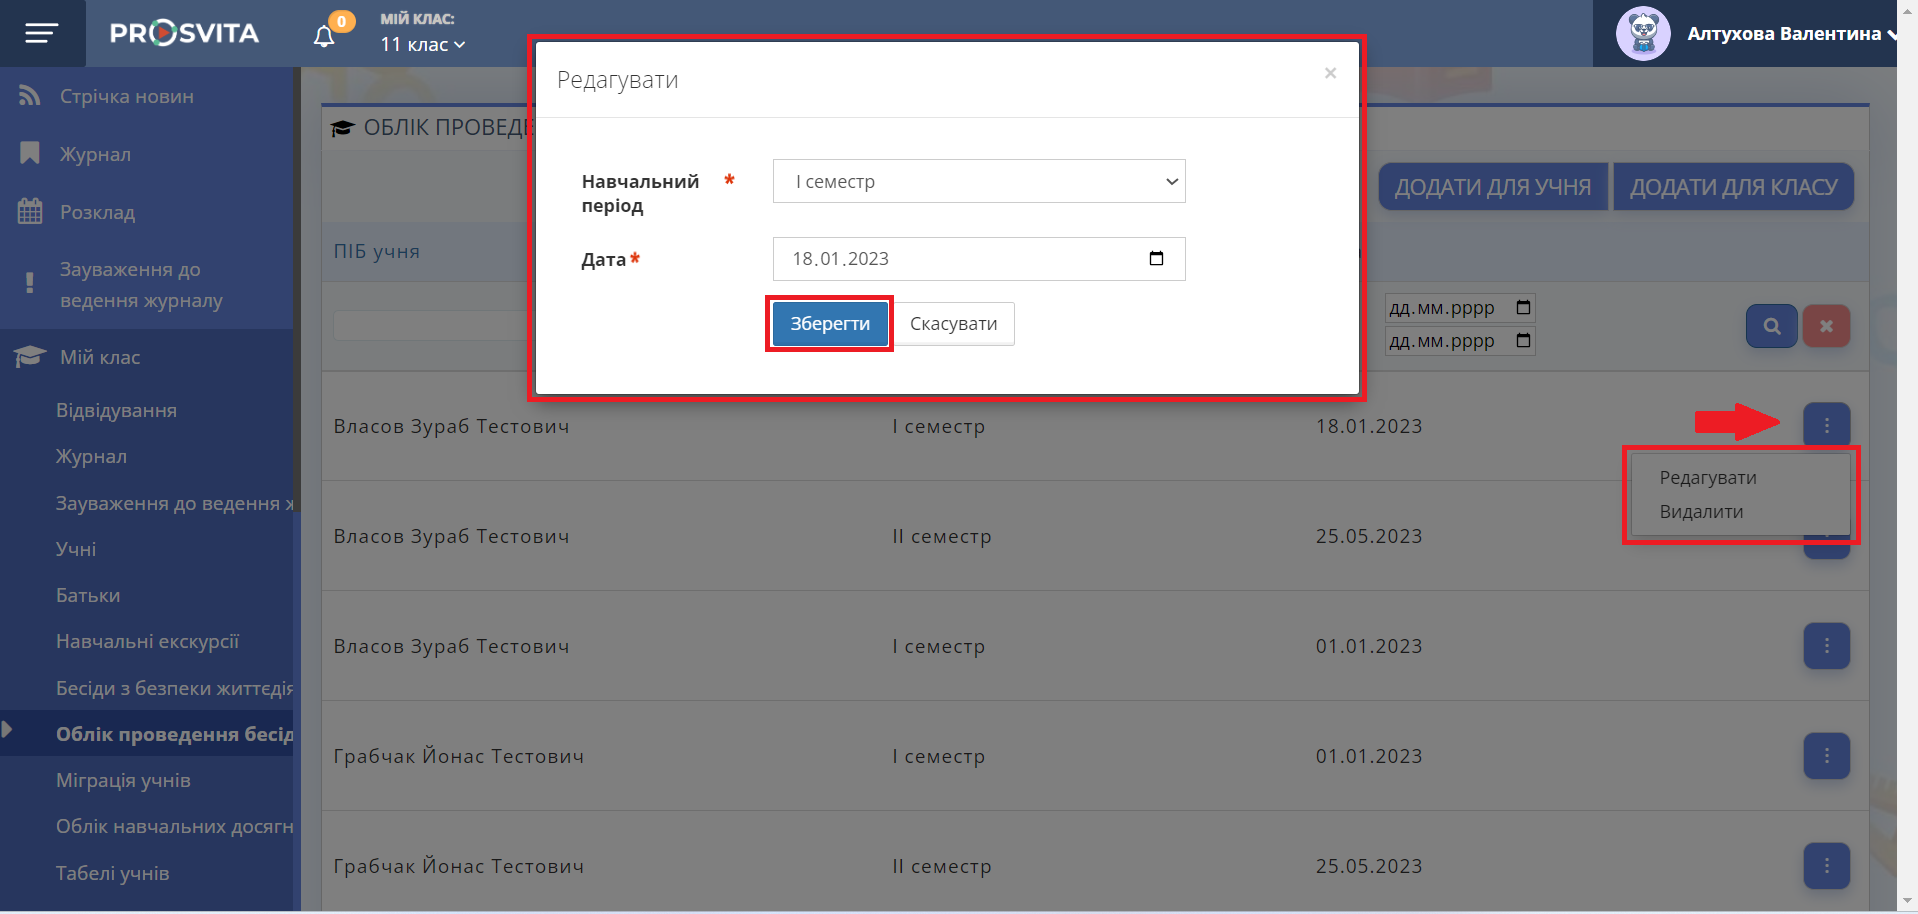This screenshot has height=914, width=1918.
Task: Open the 11 клас class selector
Action: pos(422,45)
